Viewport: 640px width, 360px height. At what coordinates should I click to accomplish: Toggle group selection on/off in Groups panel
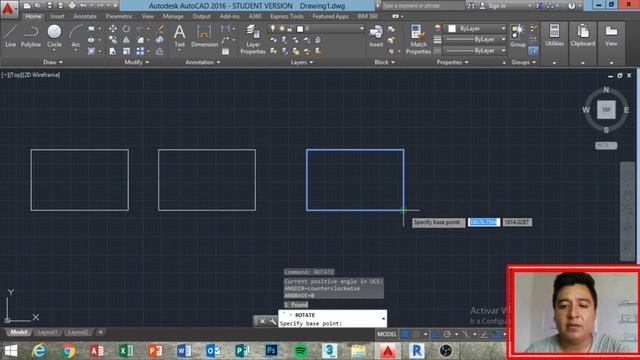coord(533,51)
